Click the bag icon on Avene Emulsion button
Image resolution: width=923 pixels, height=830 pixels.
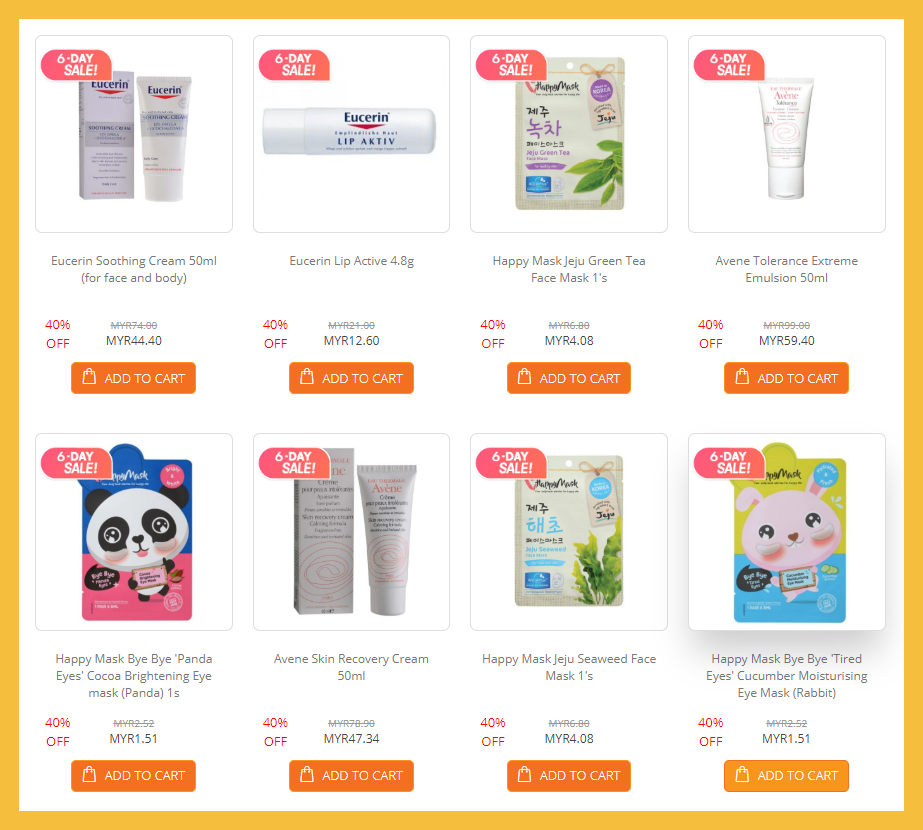(742, 376)
